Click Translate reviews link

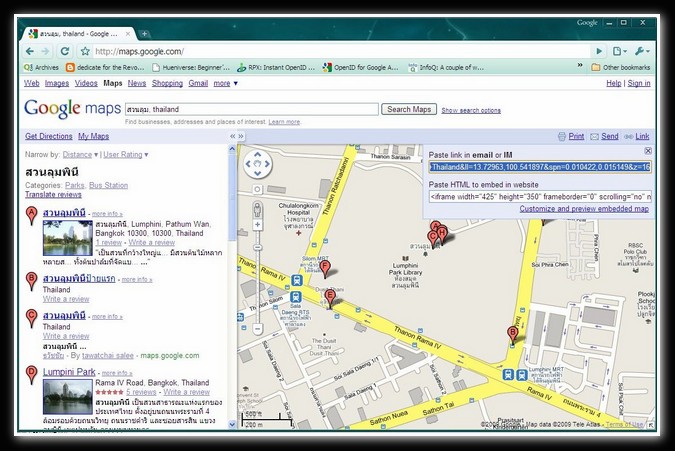(x=53, y=195)
